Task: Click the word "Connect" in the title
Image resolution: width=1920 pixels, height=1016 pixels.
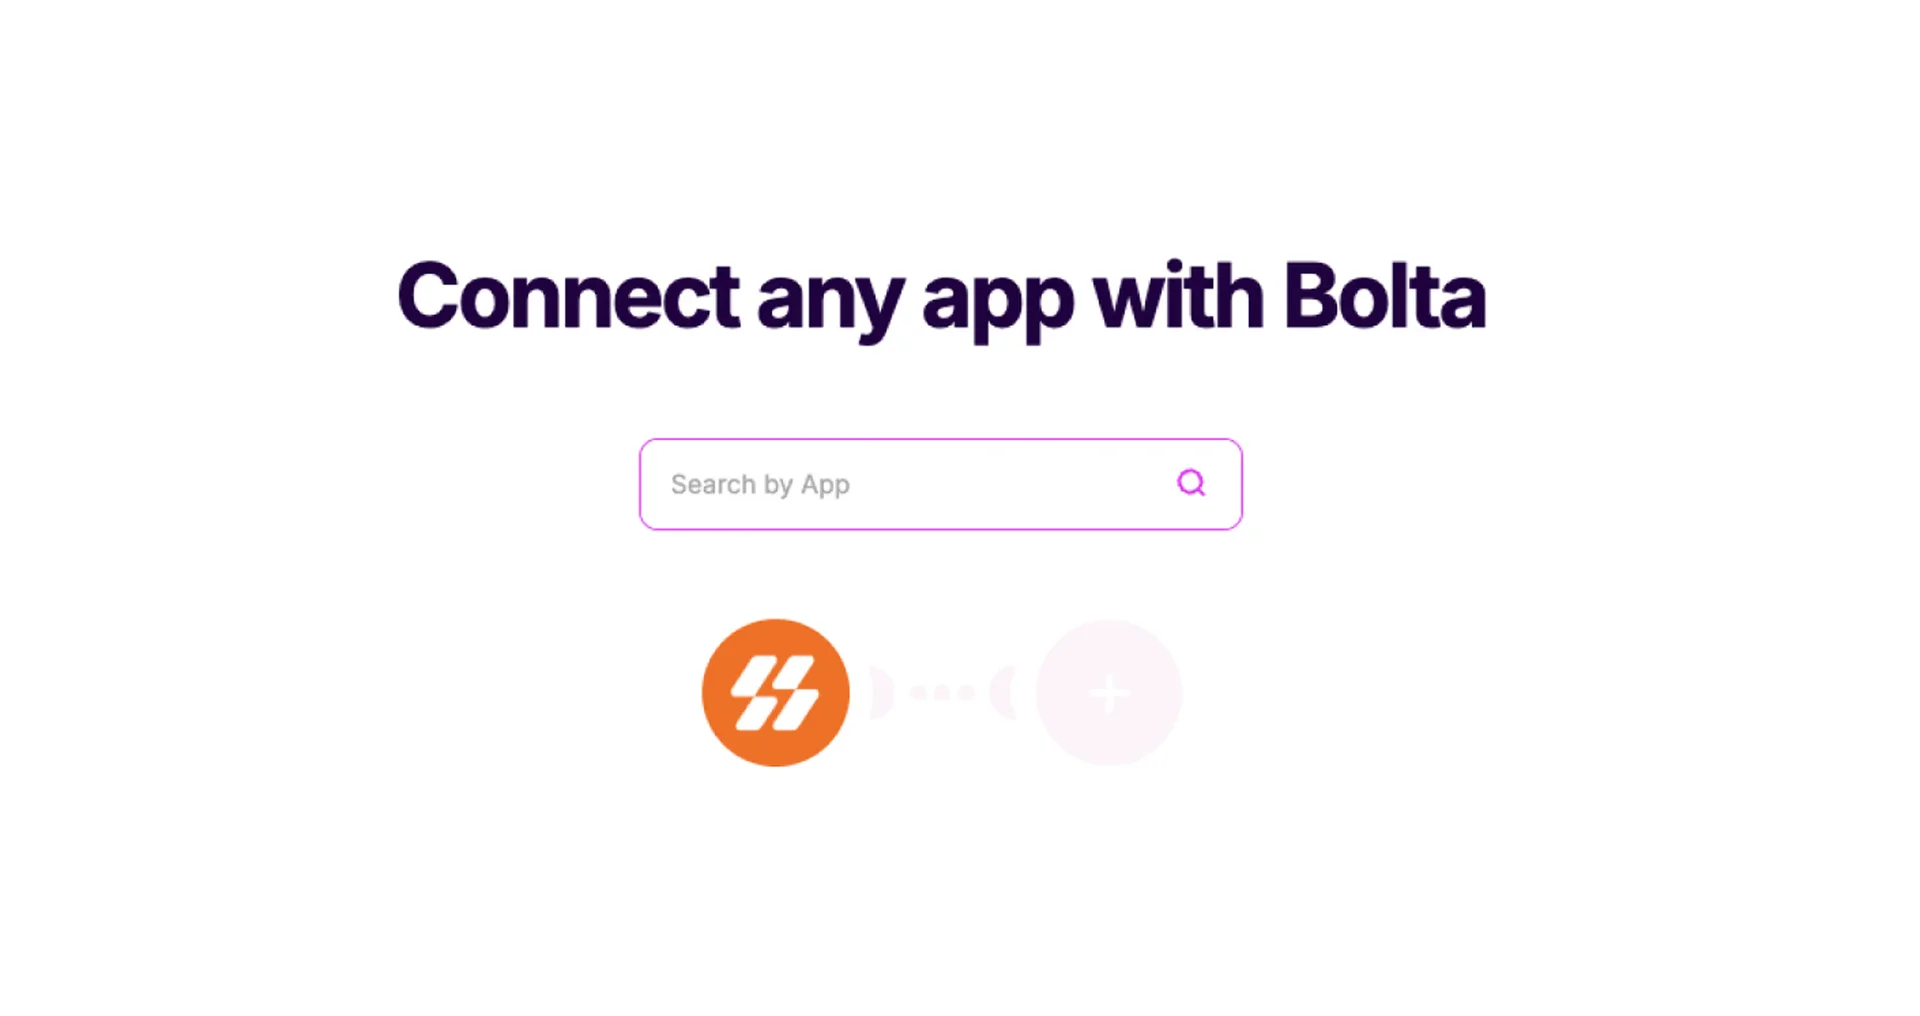Action: 569,295
